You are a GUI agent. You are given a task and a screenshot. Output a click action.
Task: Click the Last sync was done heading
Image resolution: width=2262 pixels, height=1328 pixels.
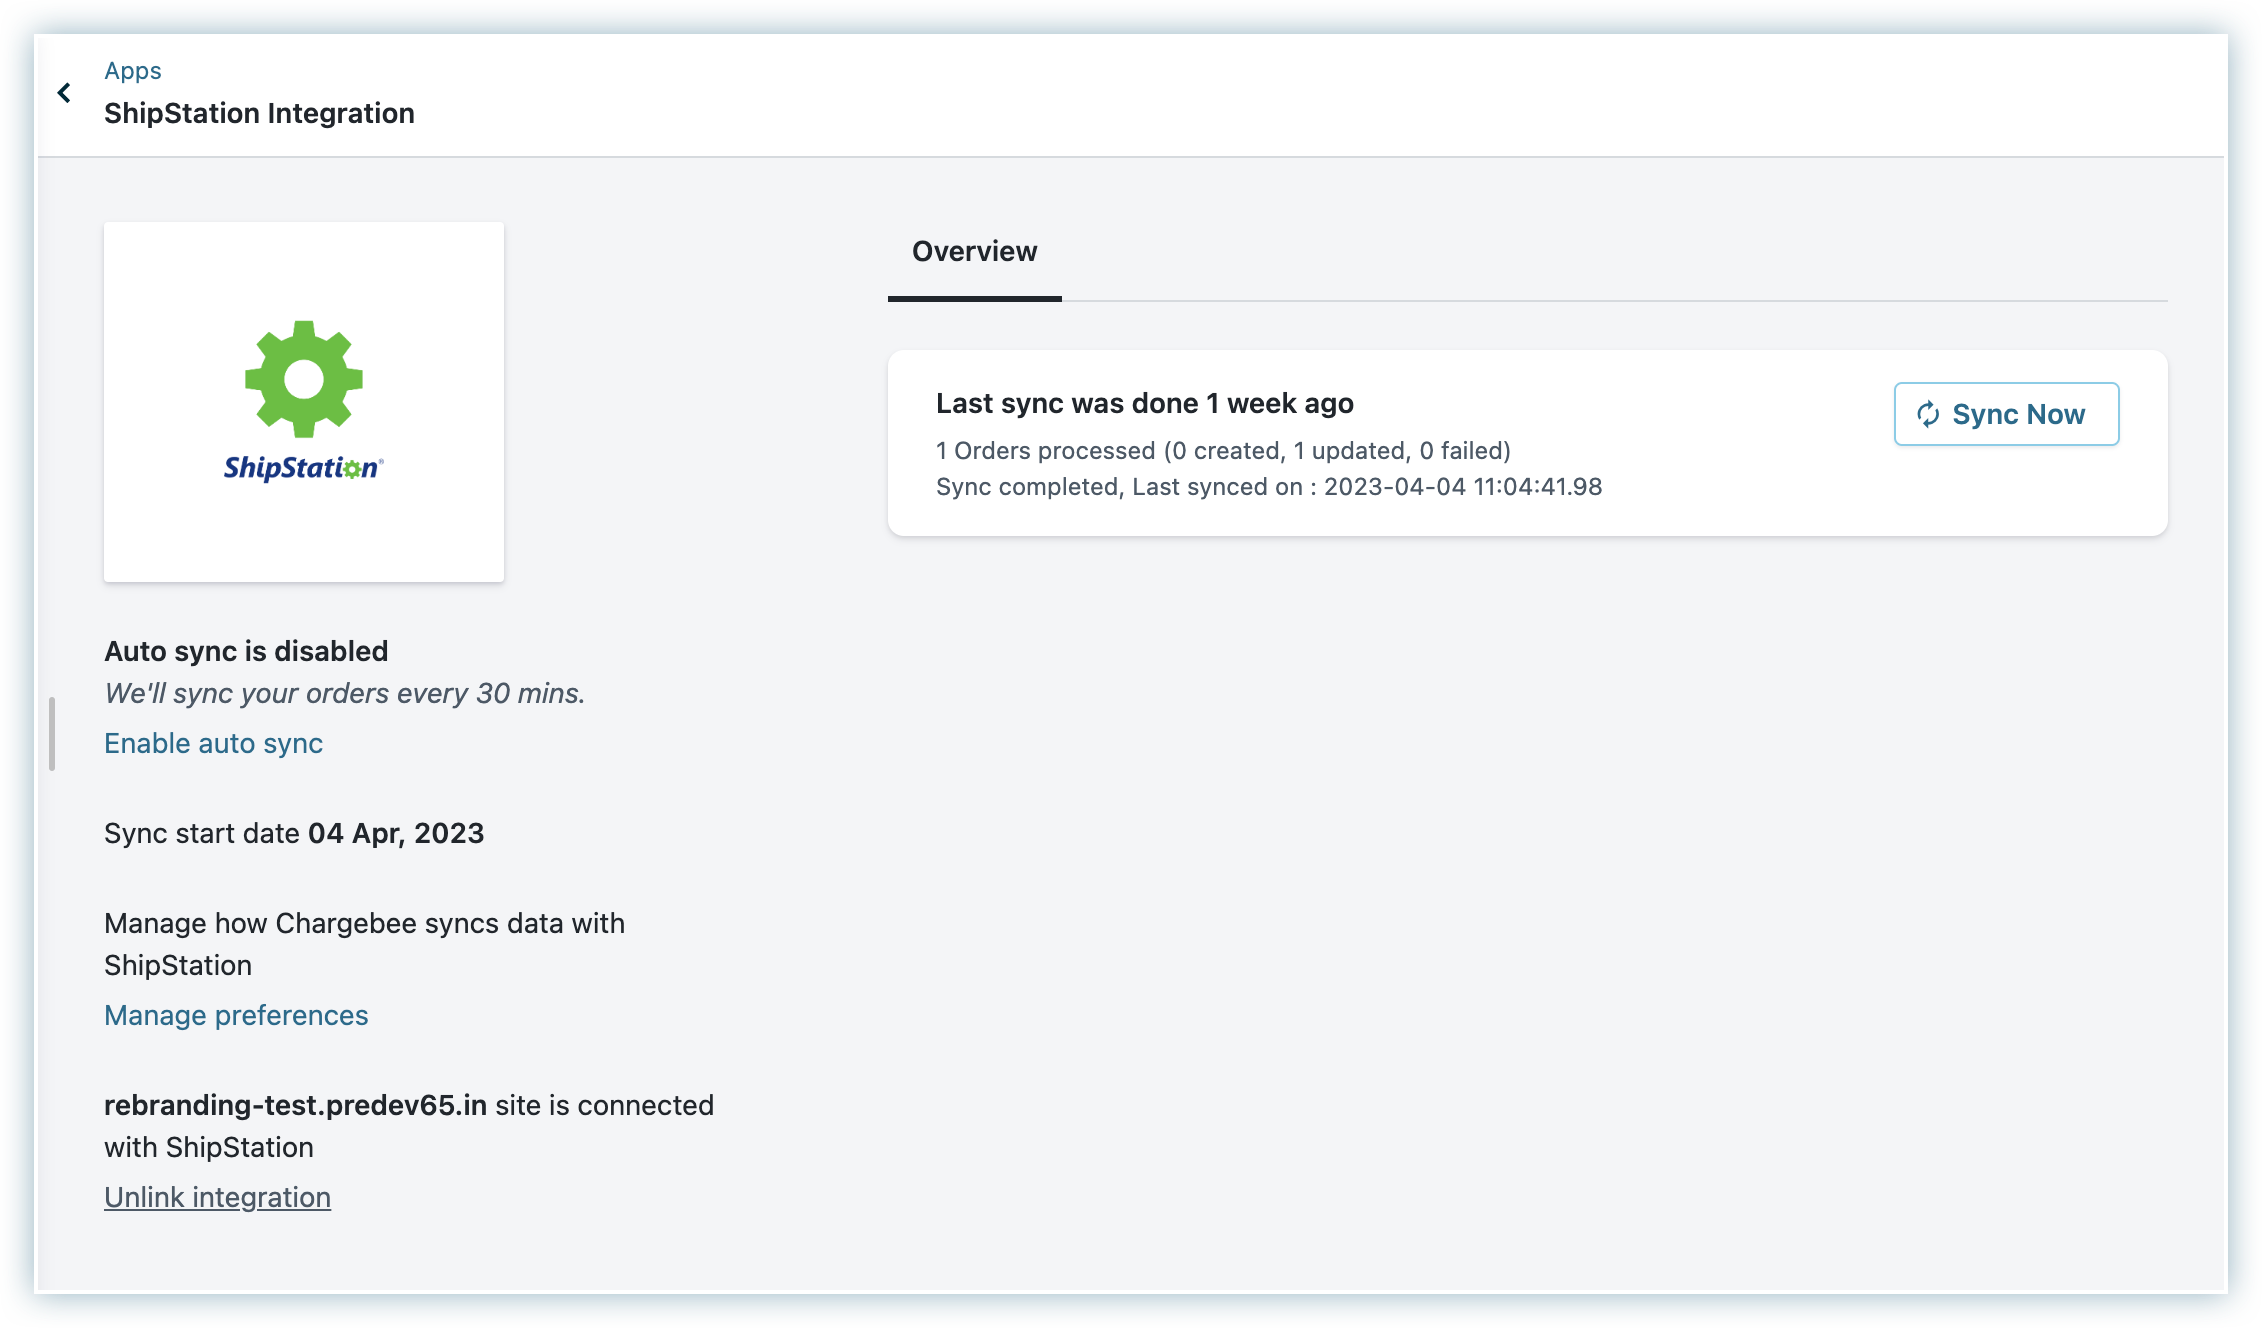click(1144, 403)
